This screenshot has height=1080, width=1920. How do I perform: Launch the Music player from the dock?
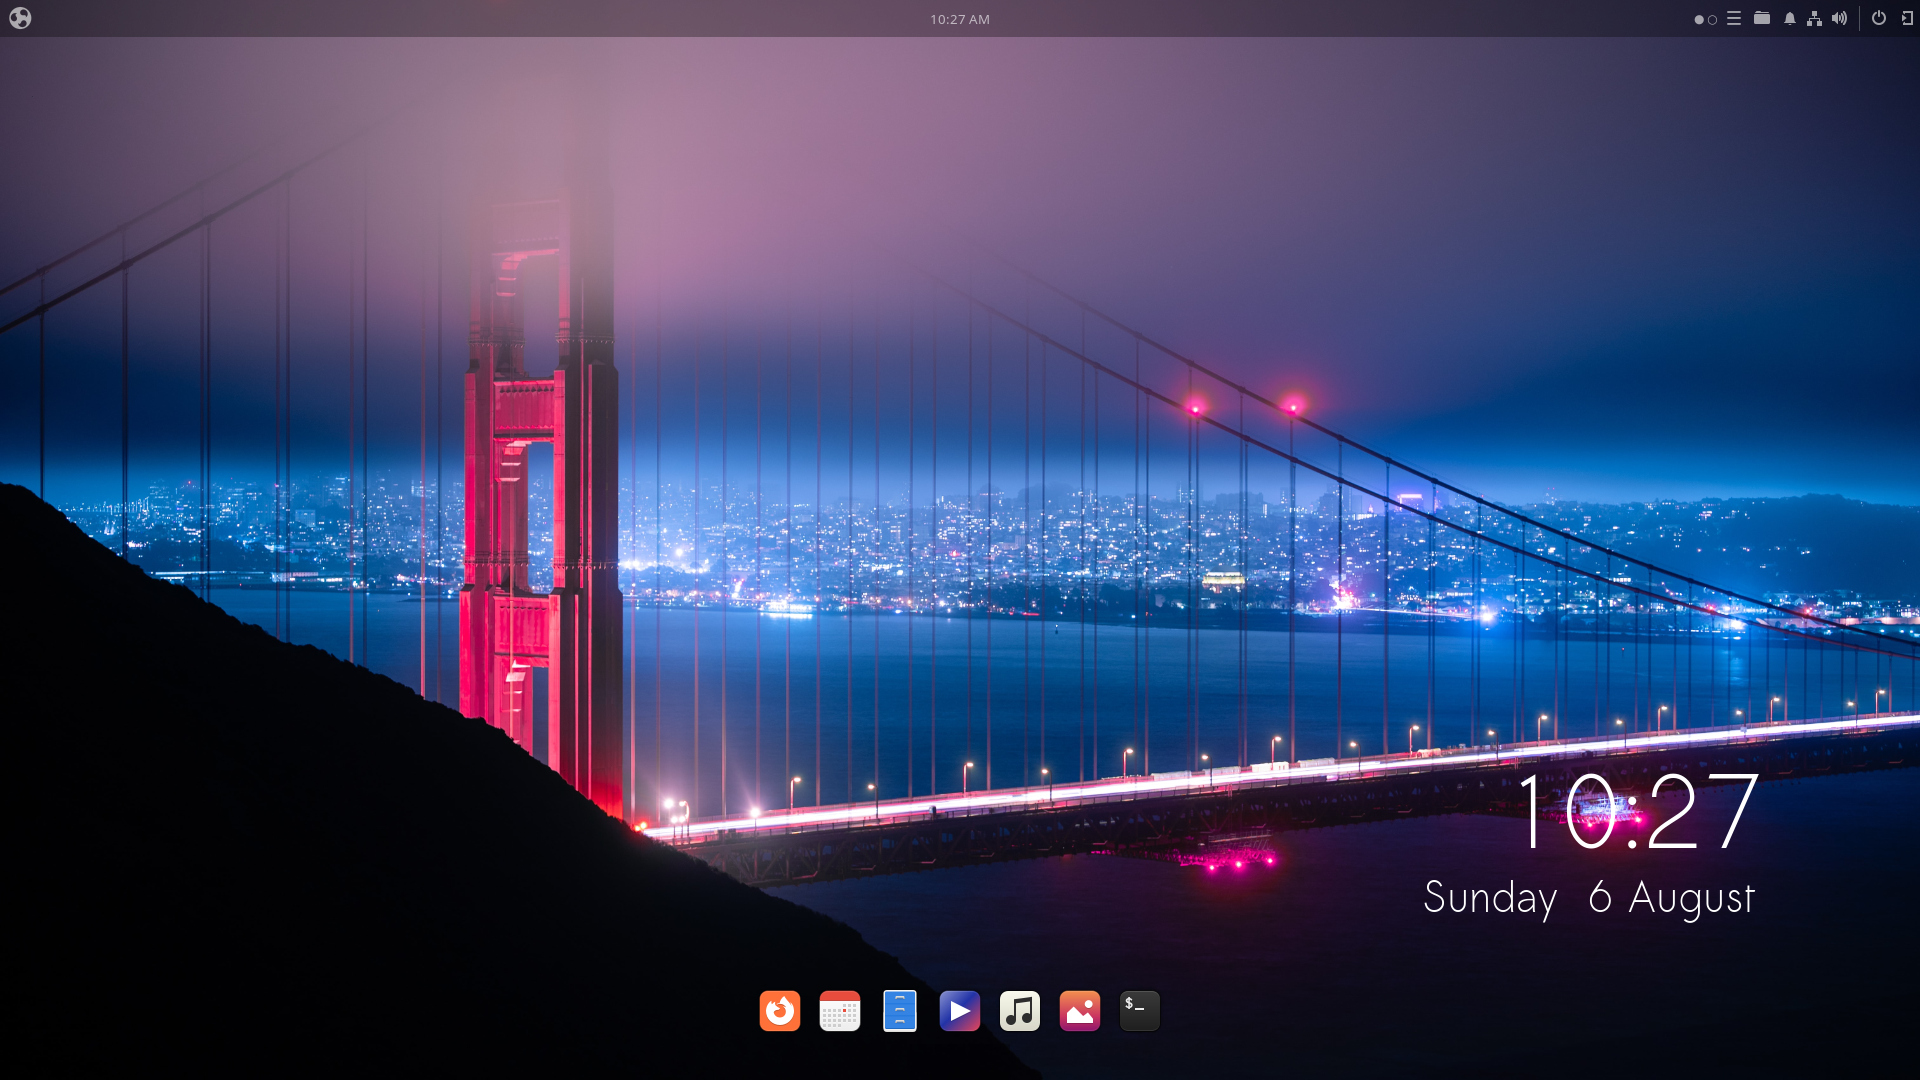coord(1019,1011)
